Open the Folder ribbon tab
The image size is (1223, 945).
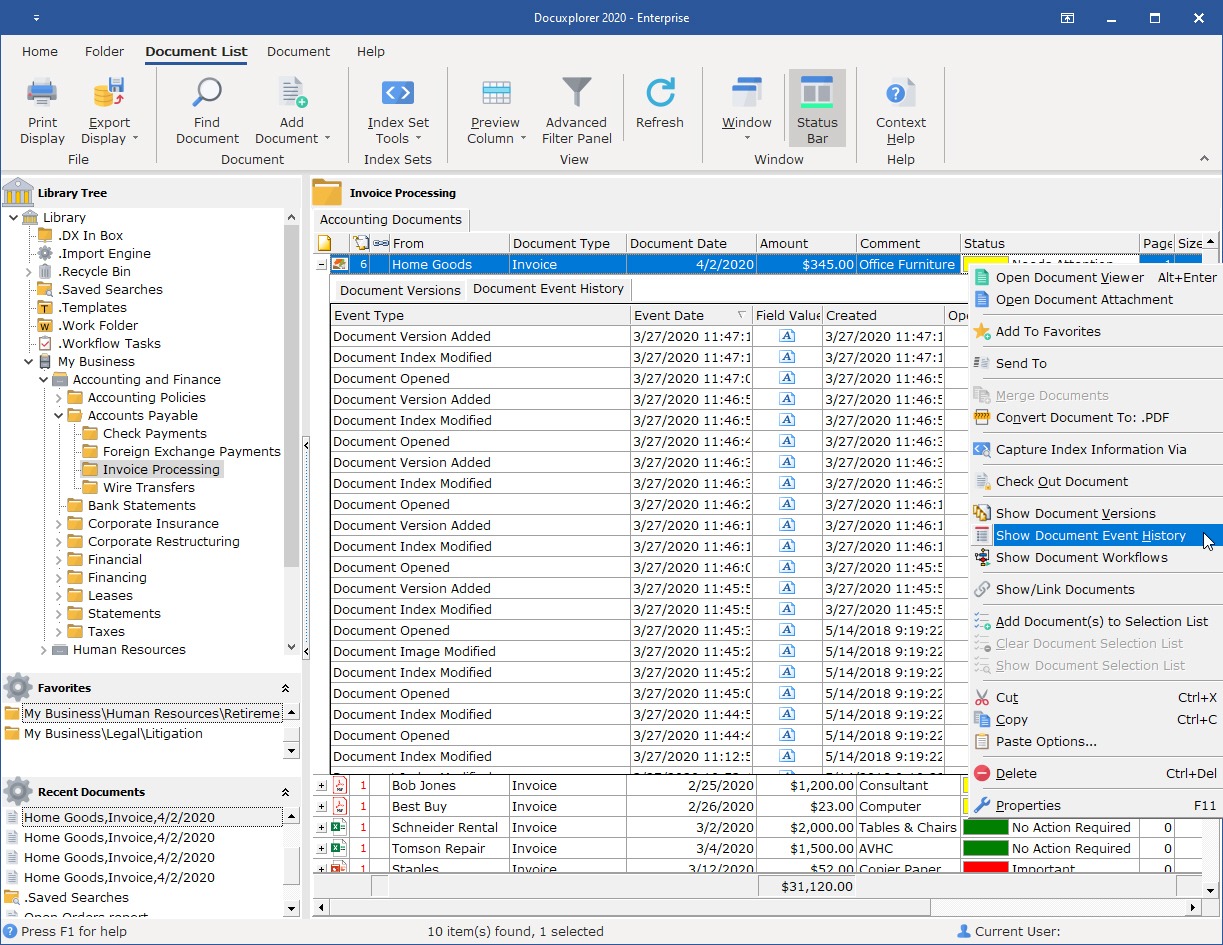click(104, 51)
